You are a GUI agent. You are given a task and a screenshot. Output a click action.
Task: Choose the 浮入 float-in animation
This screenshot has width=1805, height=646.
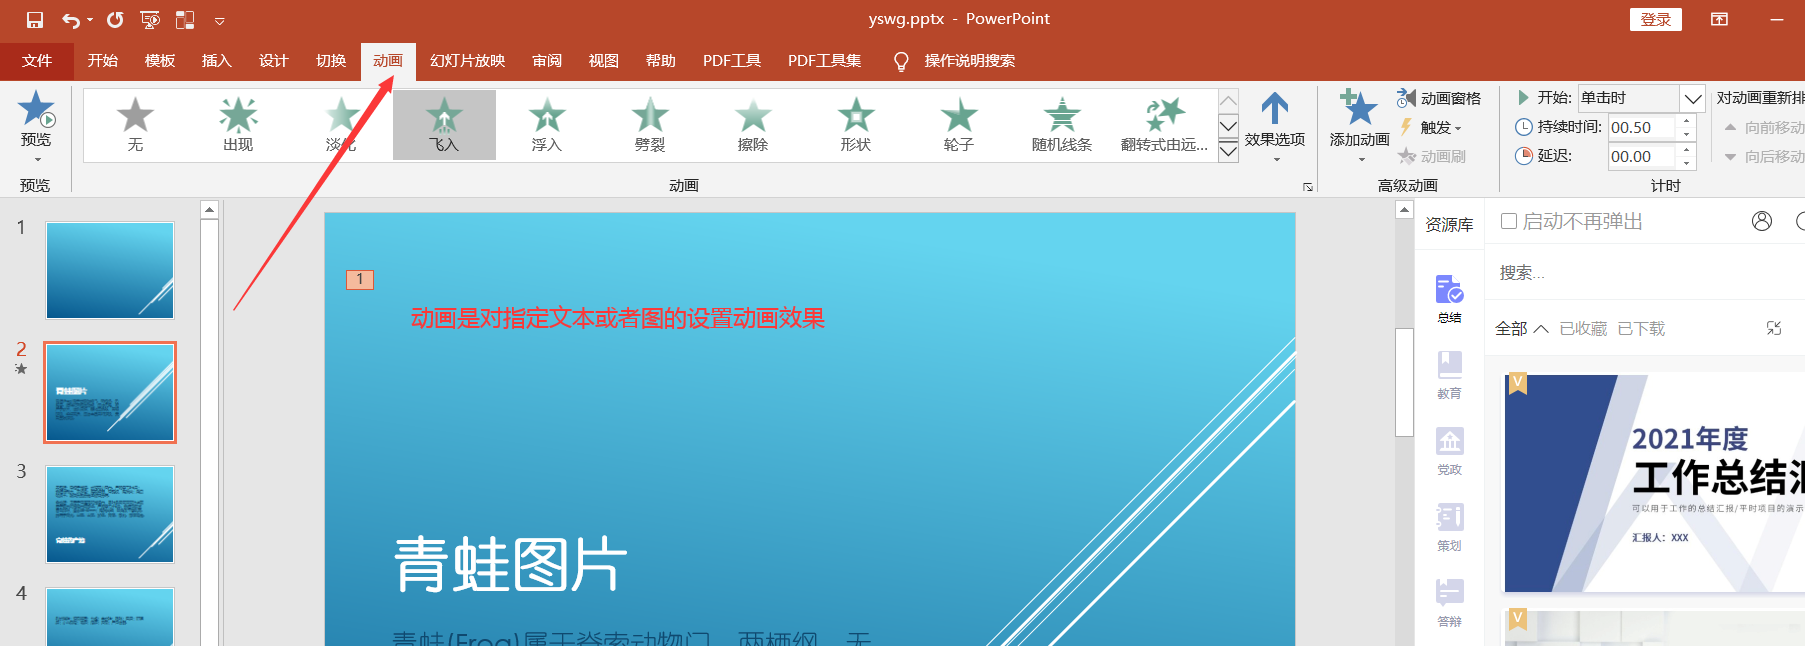tap(547, 125)
